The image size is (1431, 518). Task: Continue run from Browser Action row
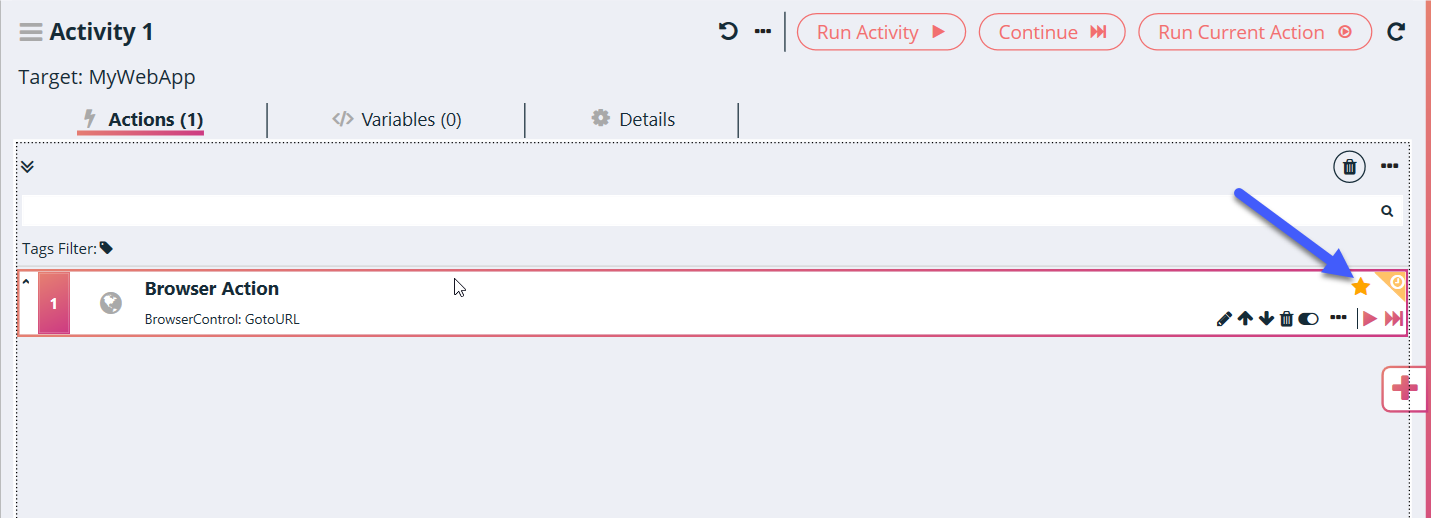click(1394, 319)
